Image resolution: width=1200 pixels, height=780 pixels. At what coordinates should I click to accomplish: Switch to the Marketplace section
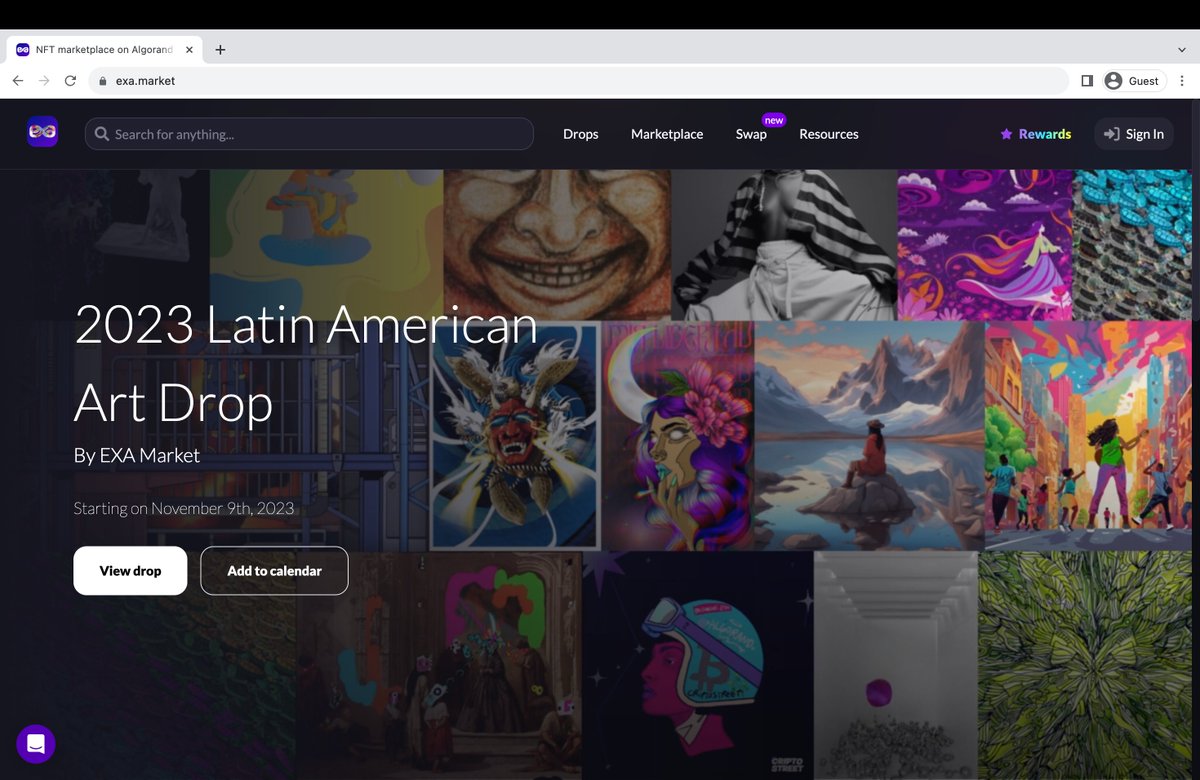pos(666,133)
